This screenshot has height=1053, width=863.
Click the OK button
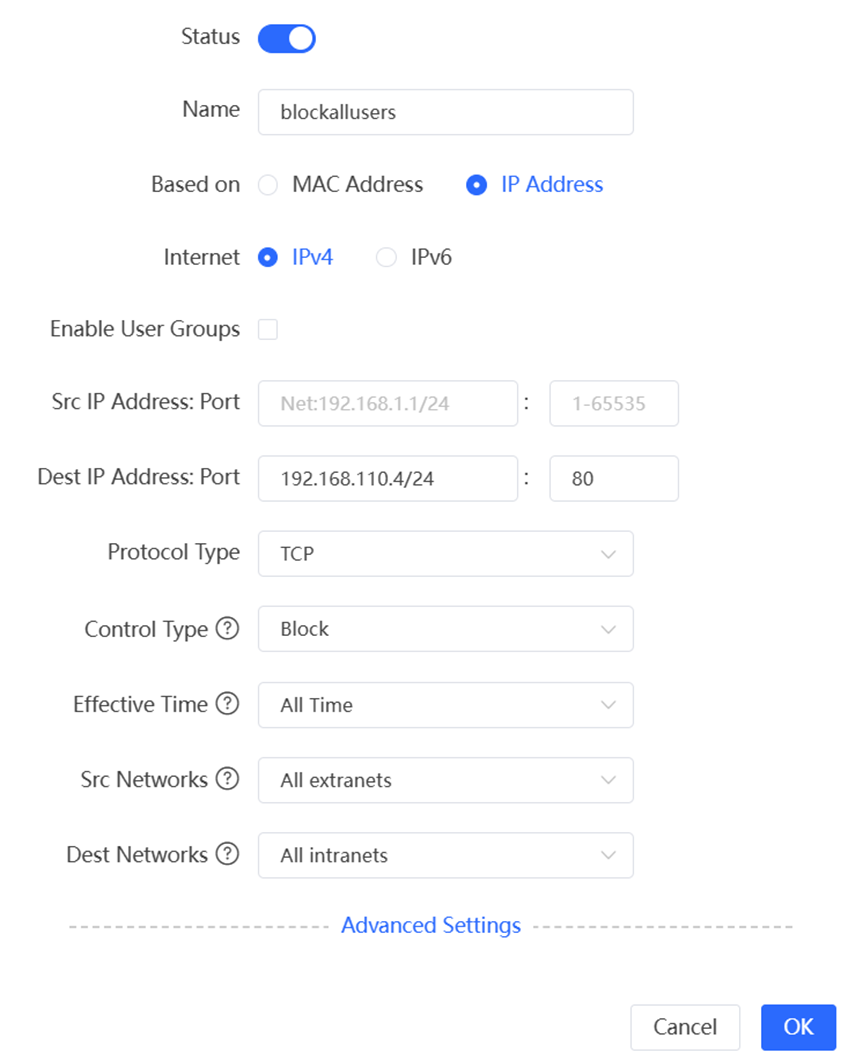(798, 1027)
